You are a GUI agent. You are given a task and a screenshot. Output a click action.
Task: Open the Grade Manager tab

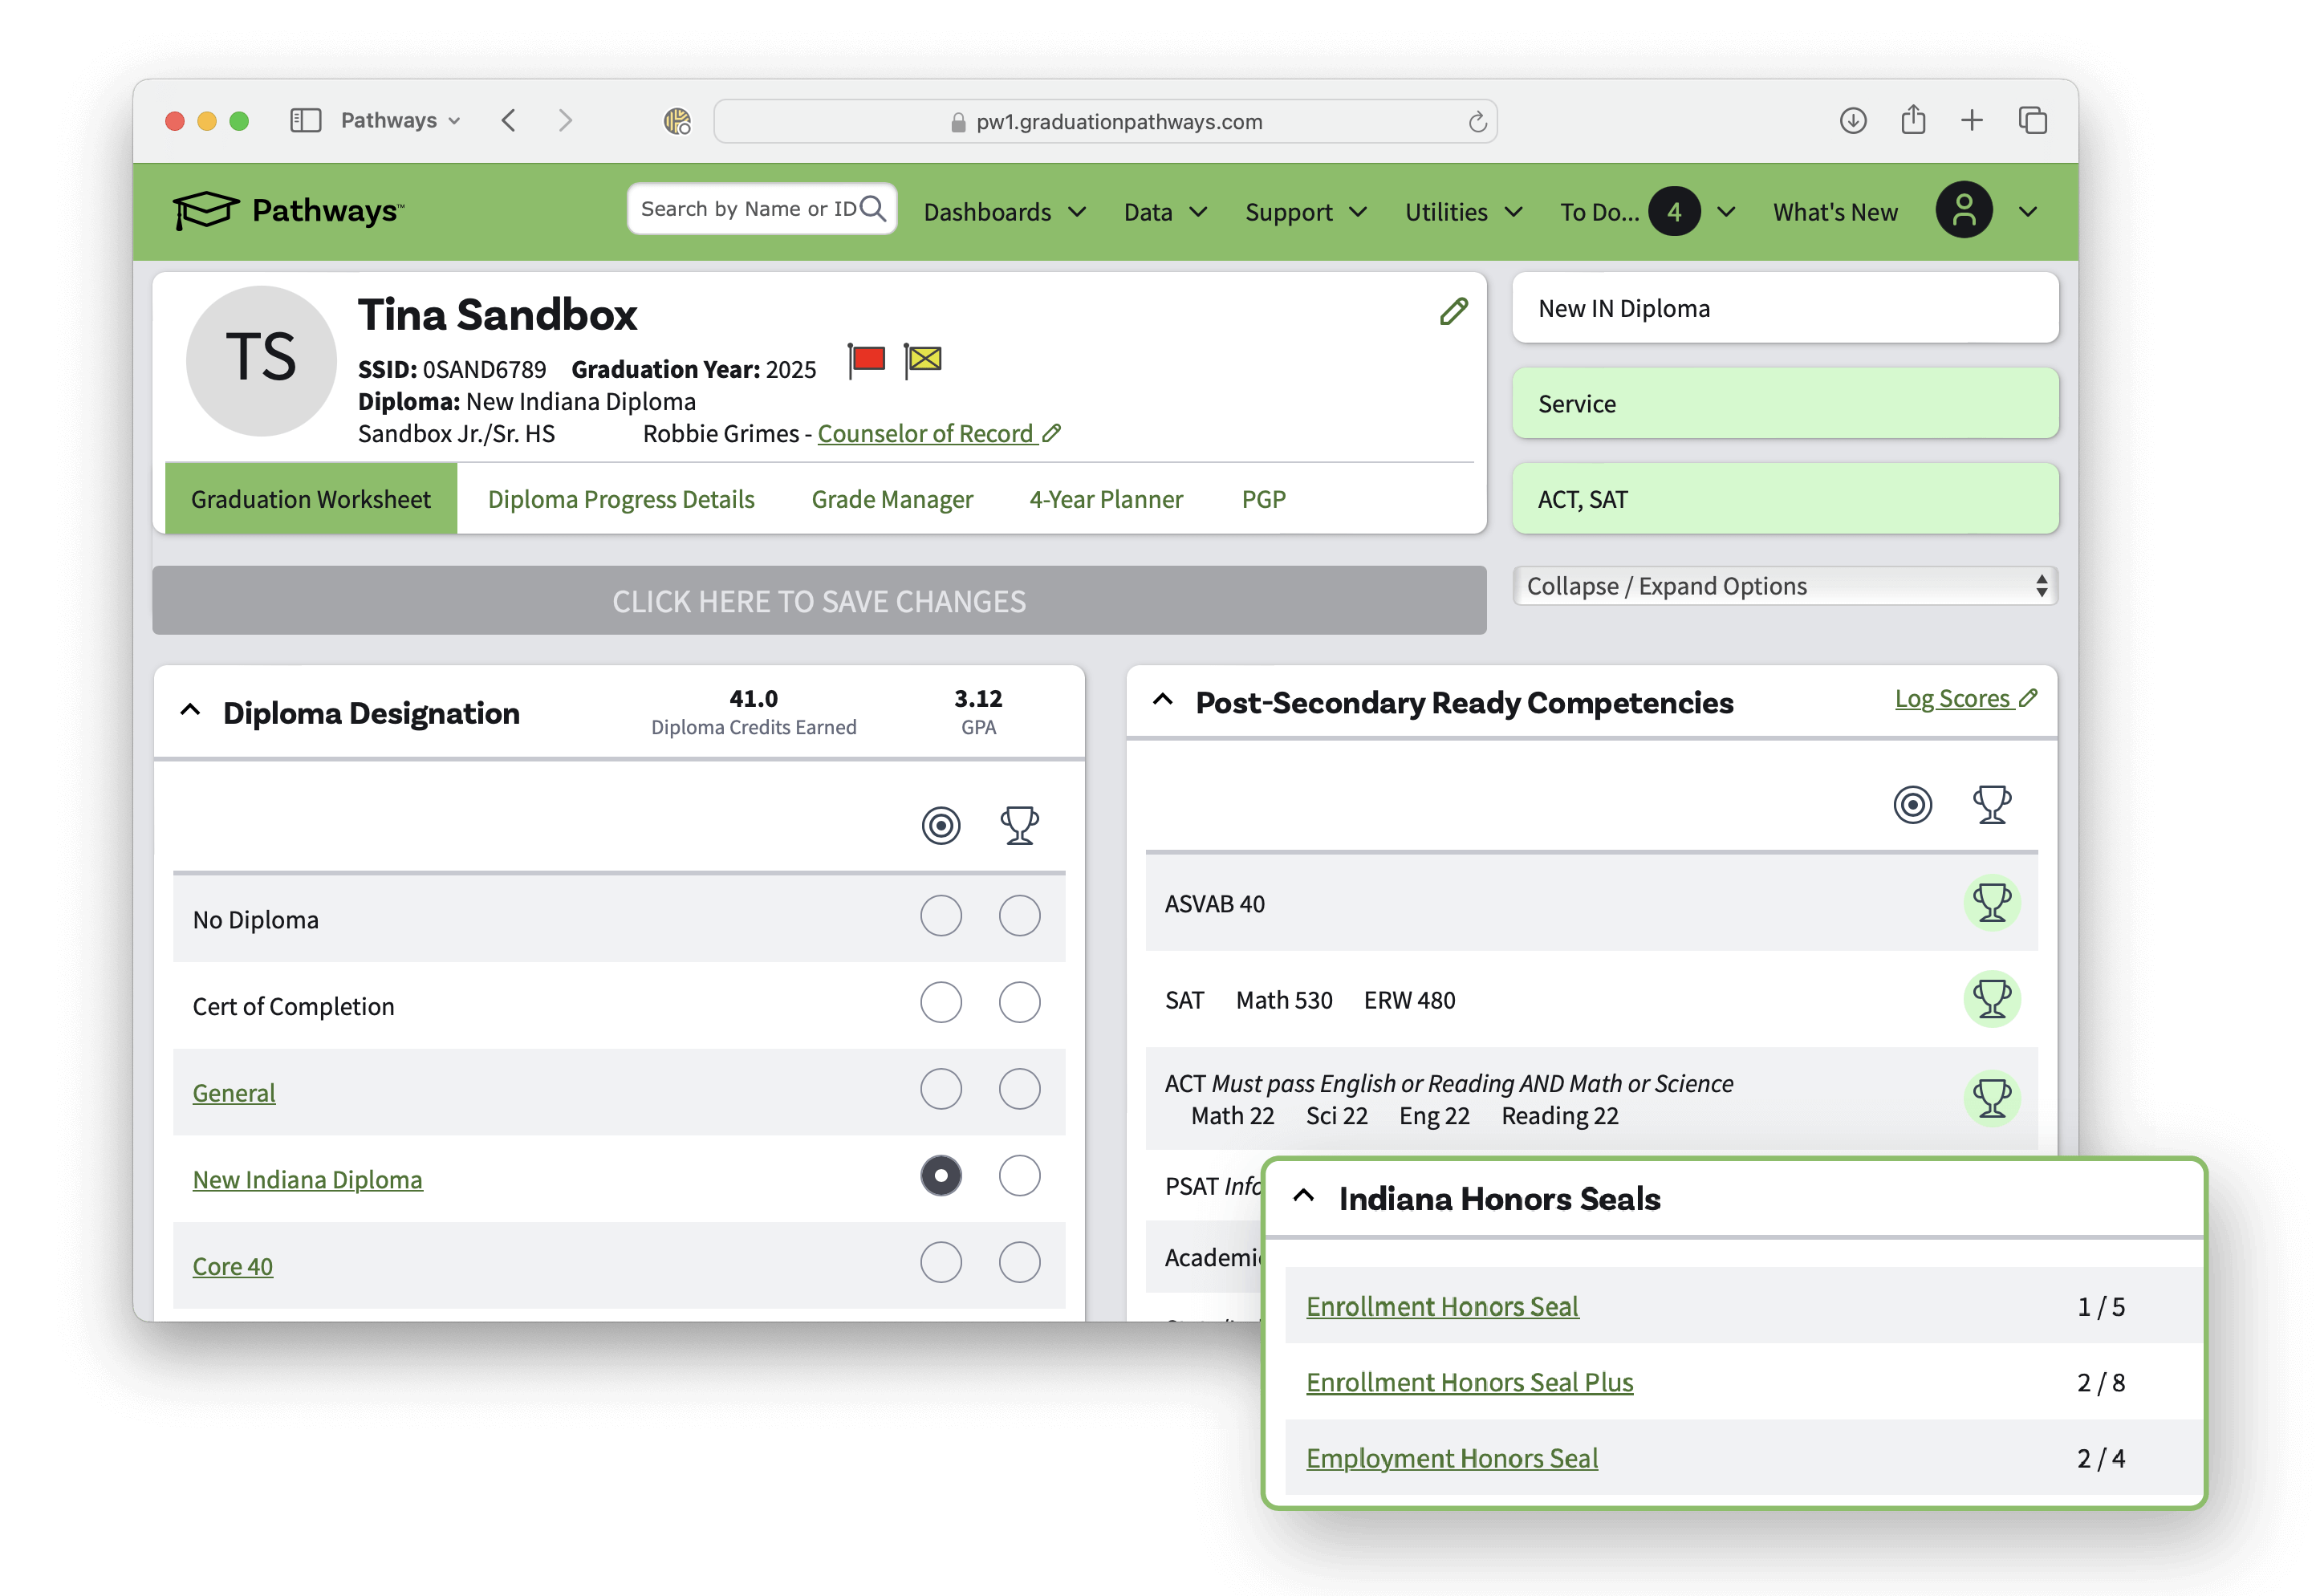click(x=892, y=499)
